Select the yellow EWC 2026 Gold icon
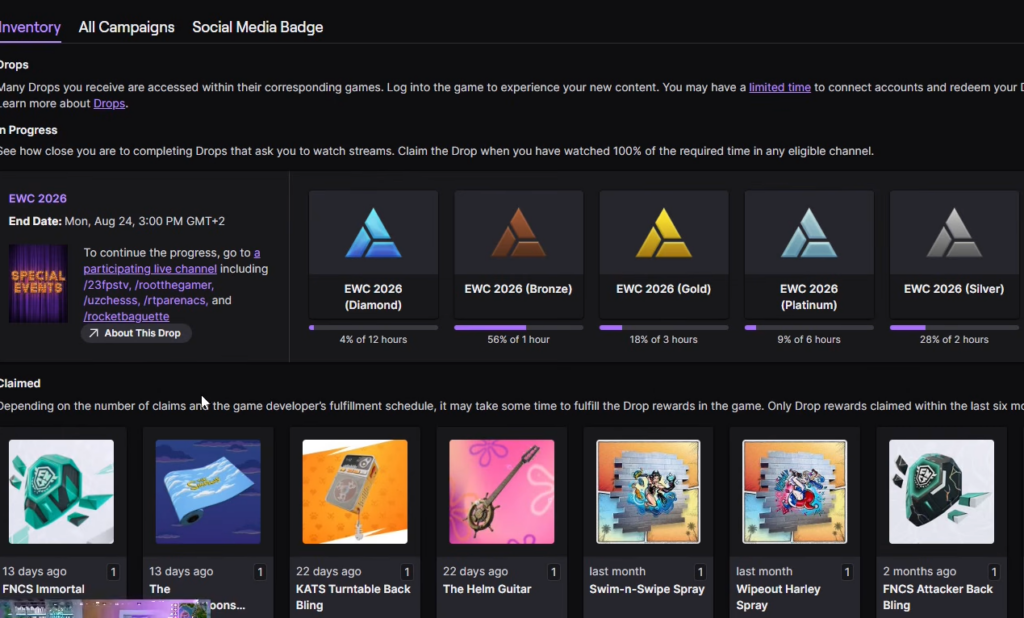Image resolution: width=1024 pixels, height=618 pixels. (664, 233)
